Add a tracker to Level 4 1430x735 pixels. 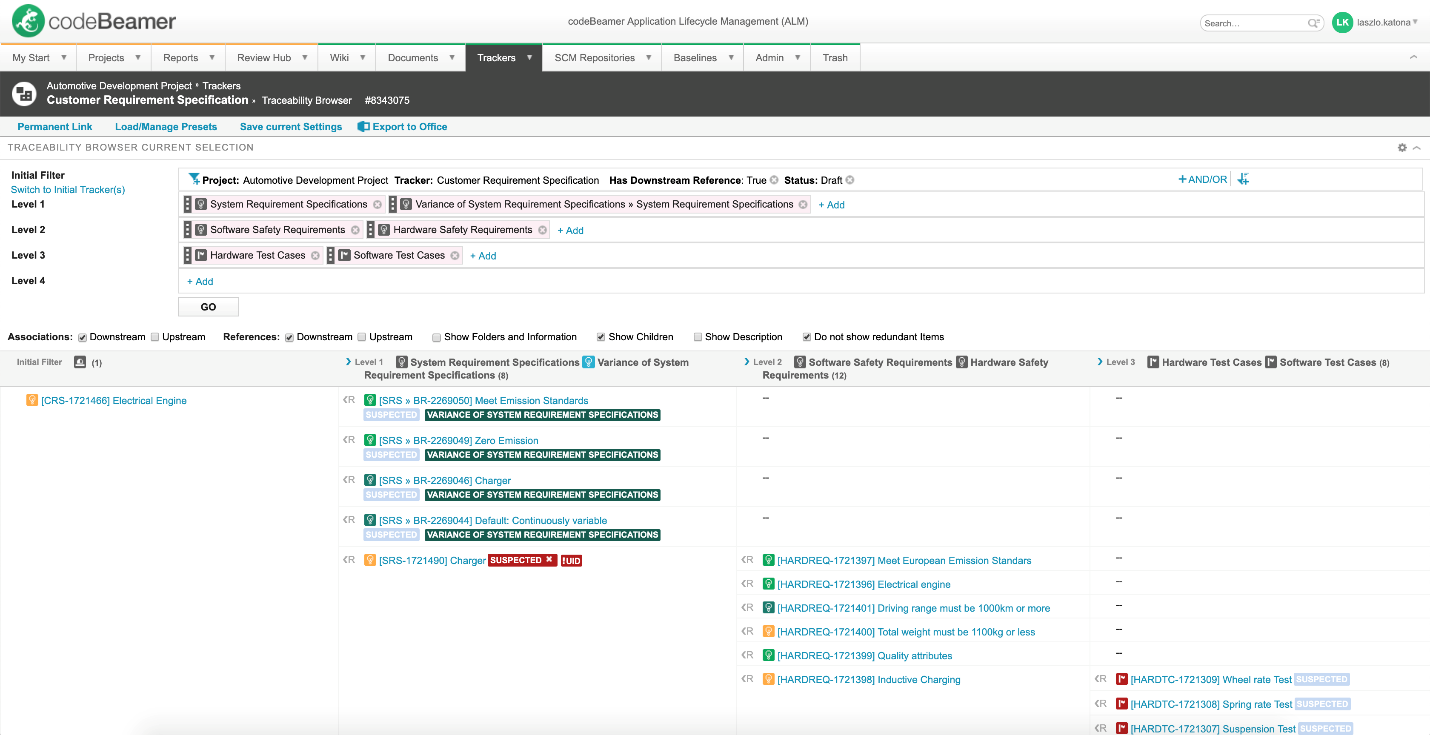[200, 282]
